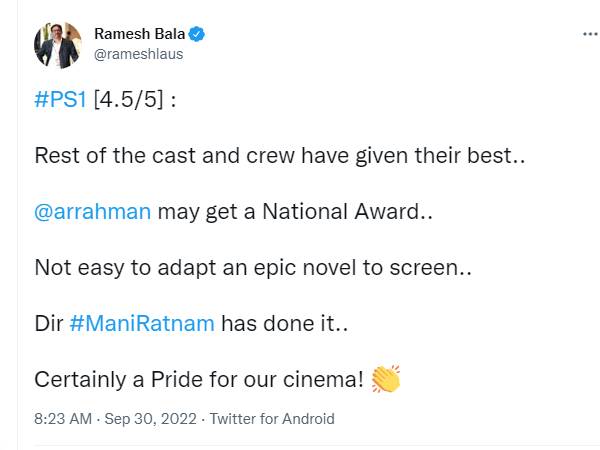The height and width of the screenshot is (450, 600).
Task: Click the Ramesh Bala display name
Action: click(140, 34)
